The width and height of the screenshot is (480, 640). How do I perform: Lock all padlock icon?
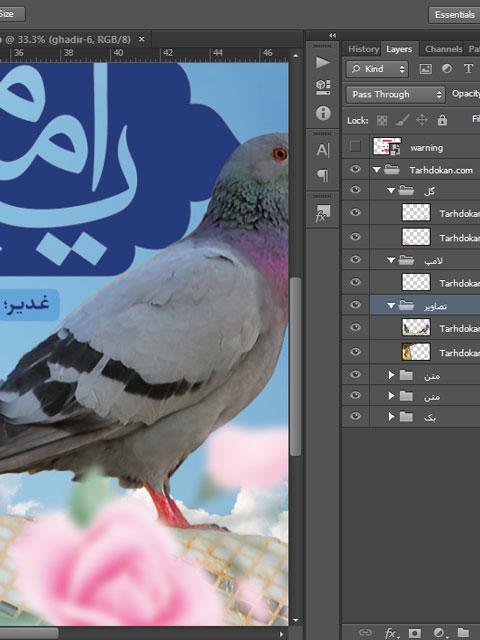point(442,120)
